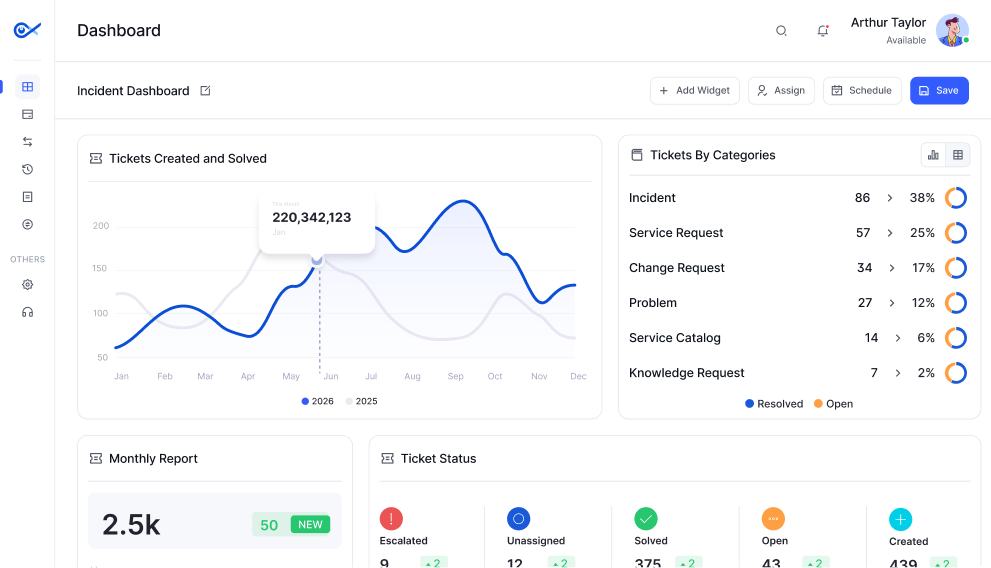This screenshot has height=568, width=991.
Task: Expand the Knowledge Request row chevron
Action: point(898,373)
